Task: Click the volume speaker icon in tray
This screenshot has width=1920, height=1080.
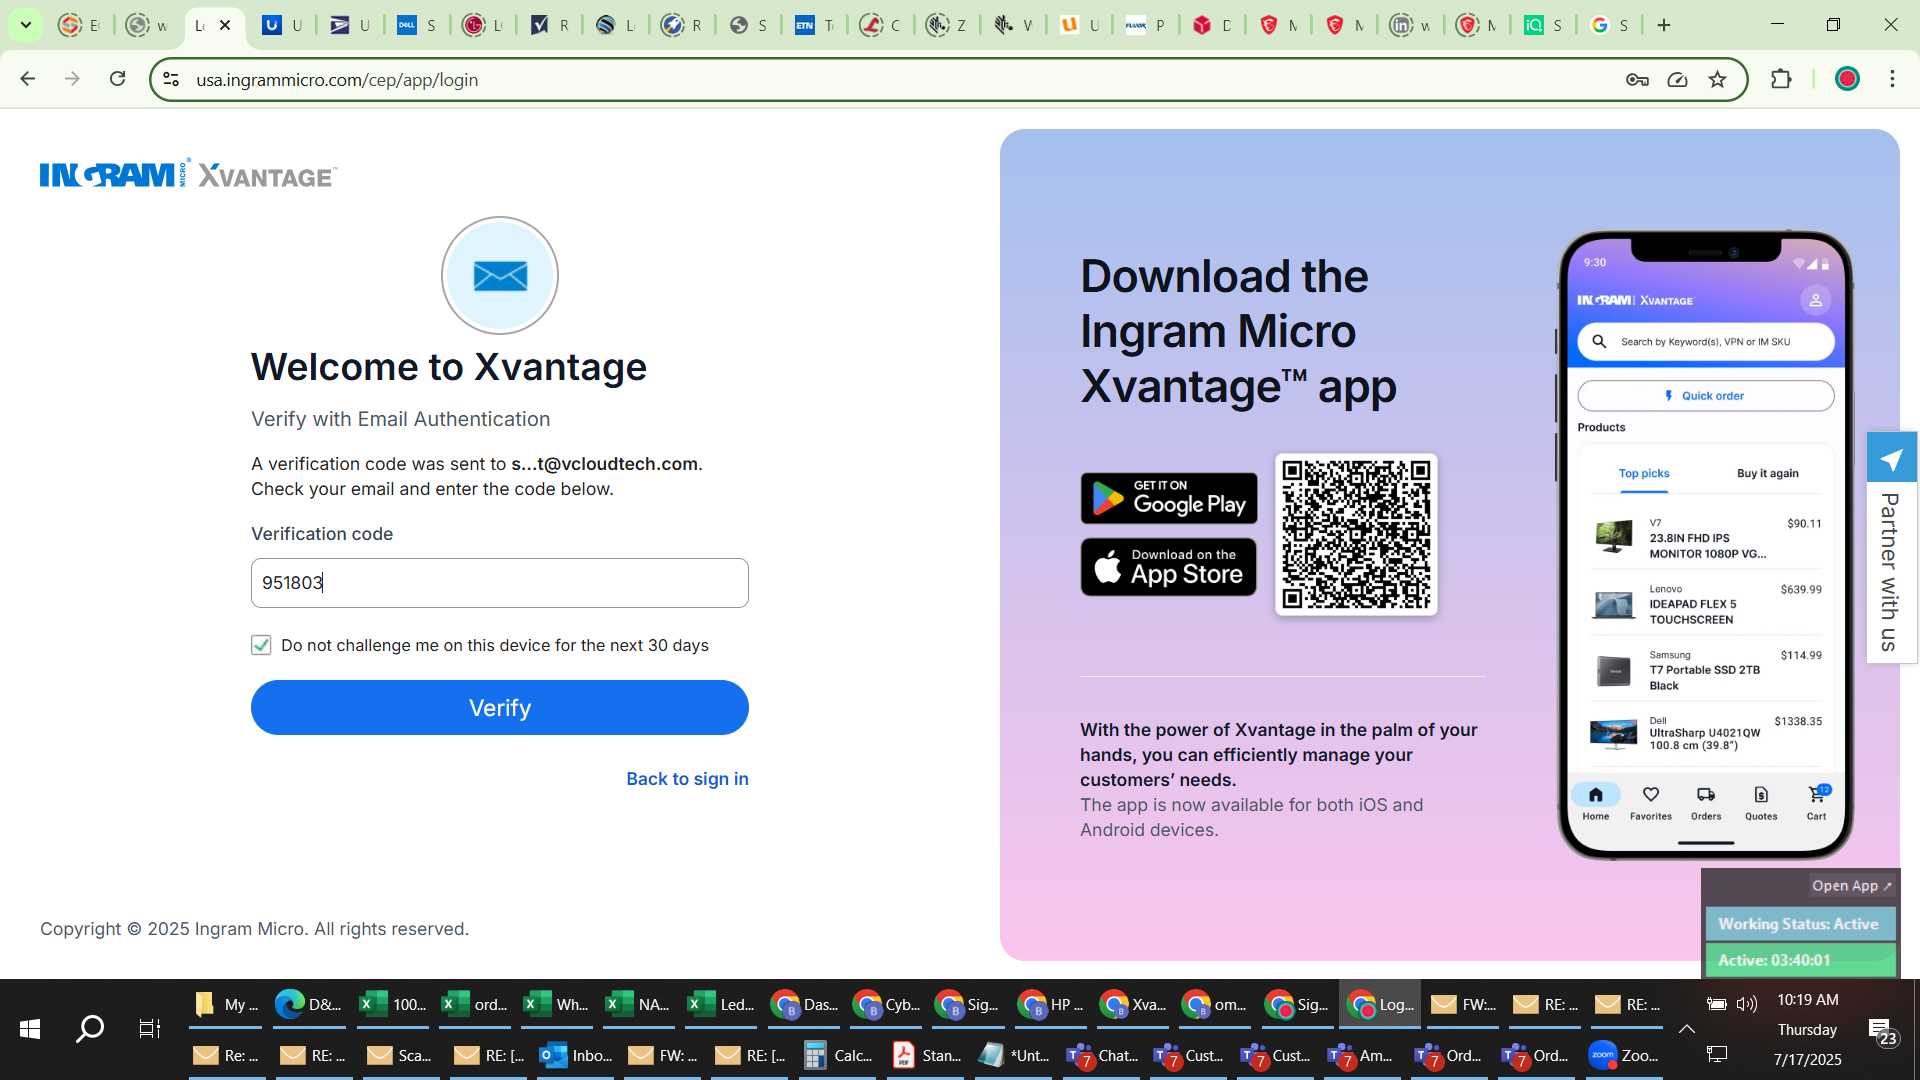Action: (x=1747, y=1003)
